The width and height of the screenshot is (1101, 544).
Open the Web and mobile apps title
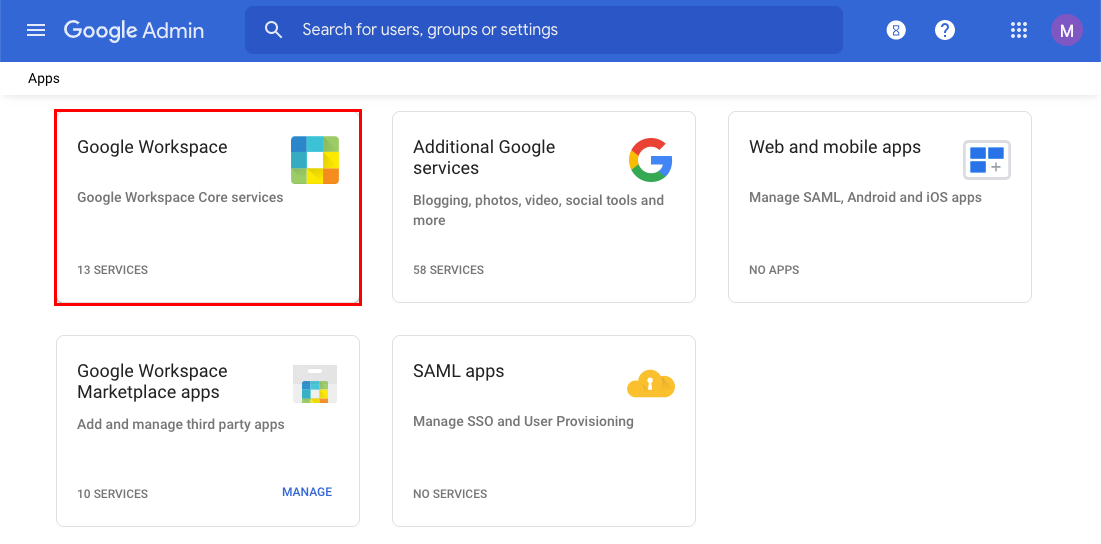coord(835,147)
